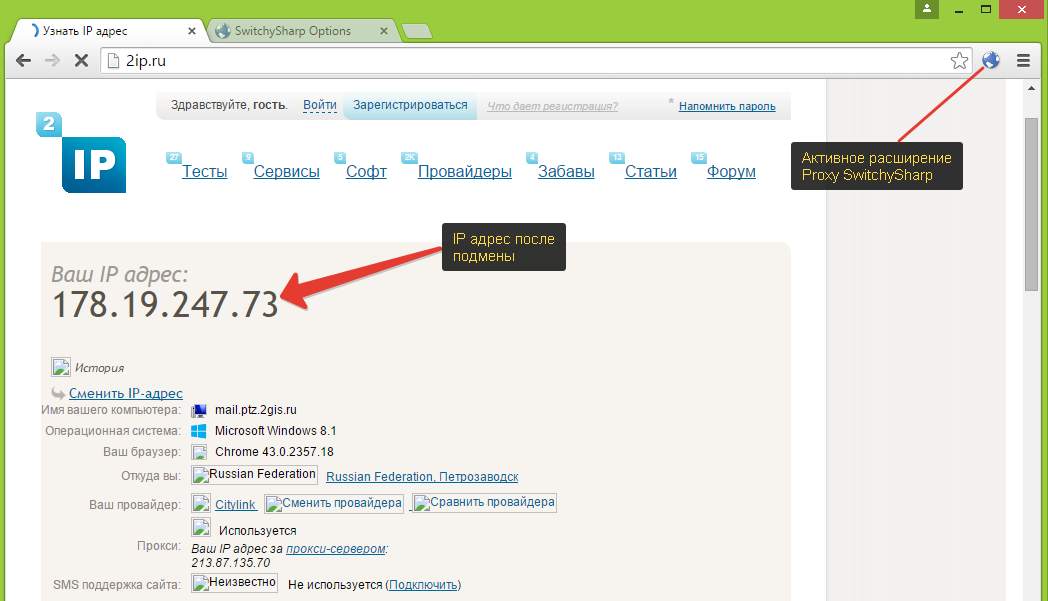Click the hostname mail.ptz.2gis.ru

pos(256,410)
